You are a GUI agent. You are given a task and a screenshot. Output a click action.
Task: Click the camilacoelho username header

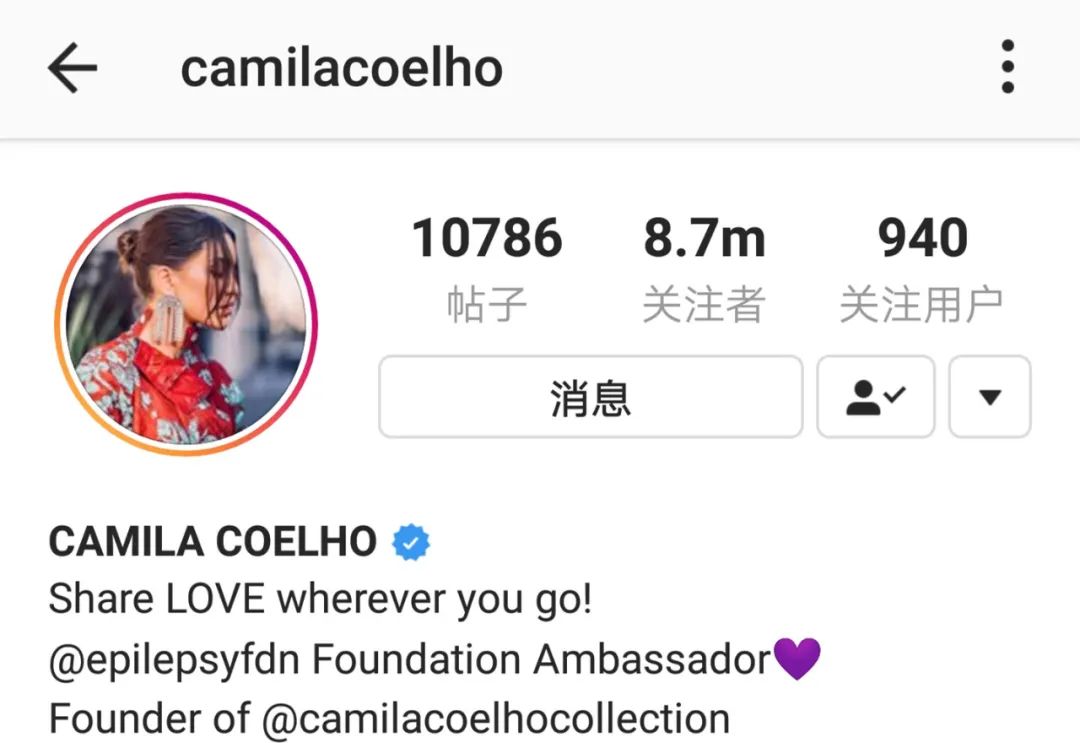342,68
